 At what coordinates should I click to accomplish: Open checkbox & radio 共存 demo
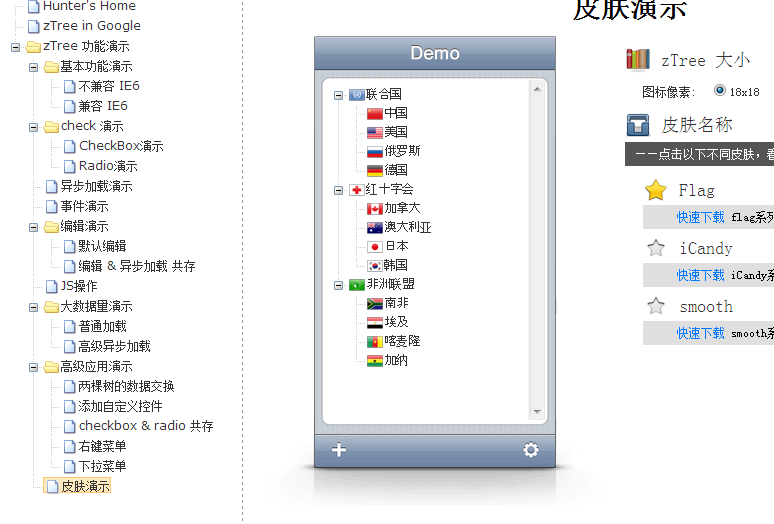pyautogui.click(x=146, y=426)
